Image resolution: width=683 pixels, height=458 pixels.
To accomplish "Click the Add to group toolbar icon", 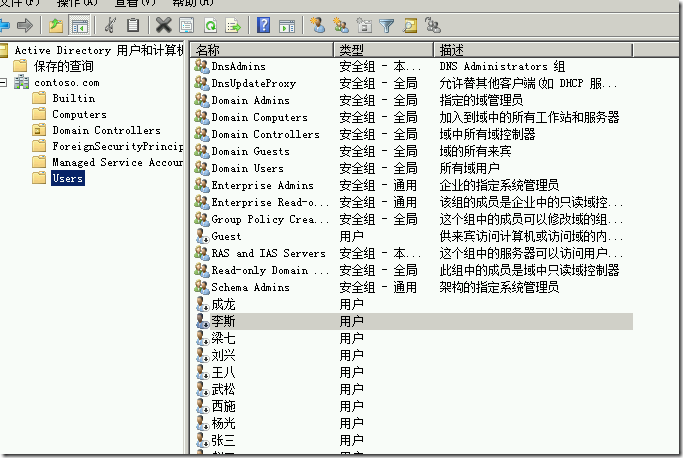I will (x=433, y=26).
